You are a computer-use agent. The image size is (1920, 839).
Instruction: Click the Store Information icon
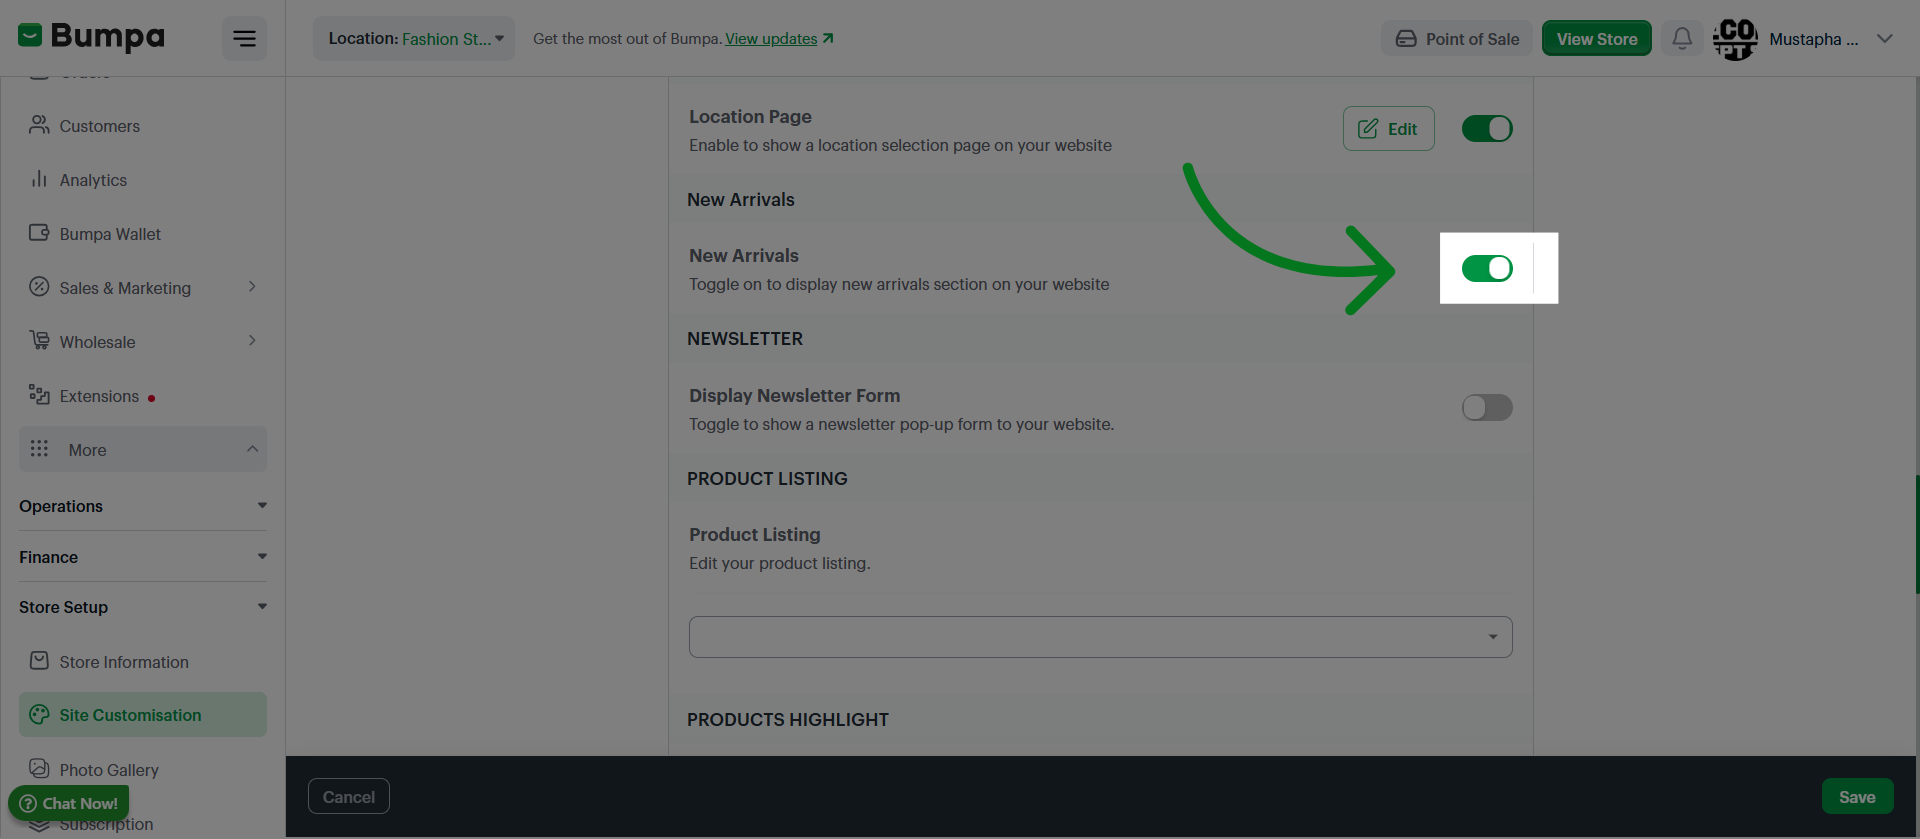[39, 661]
